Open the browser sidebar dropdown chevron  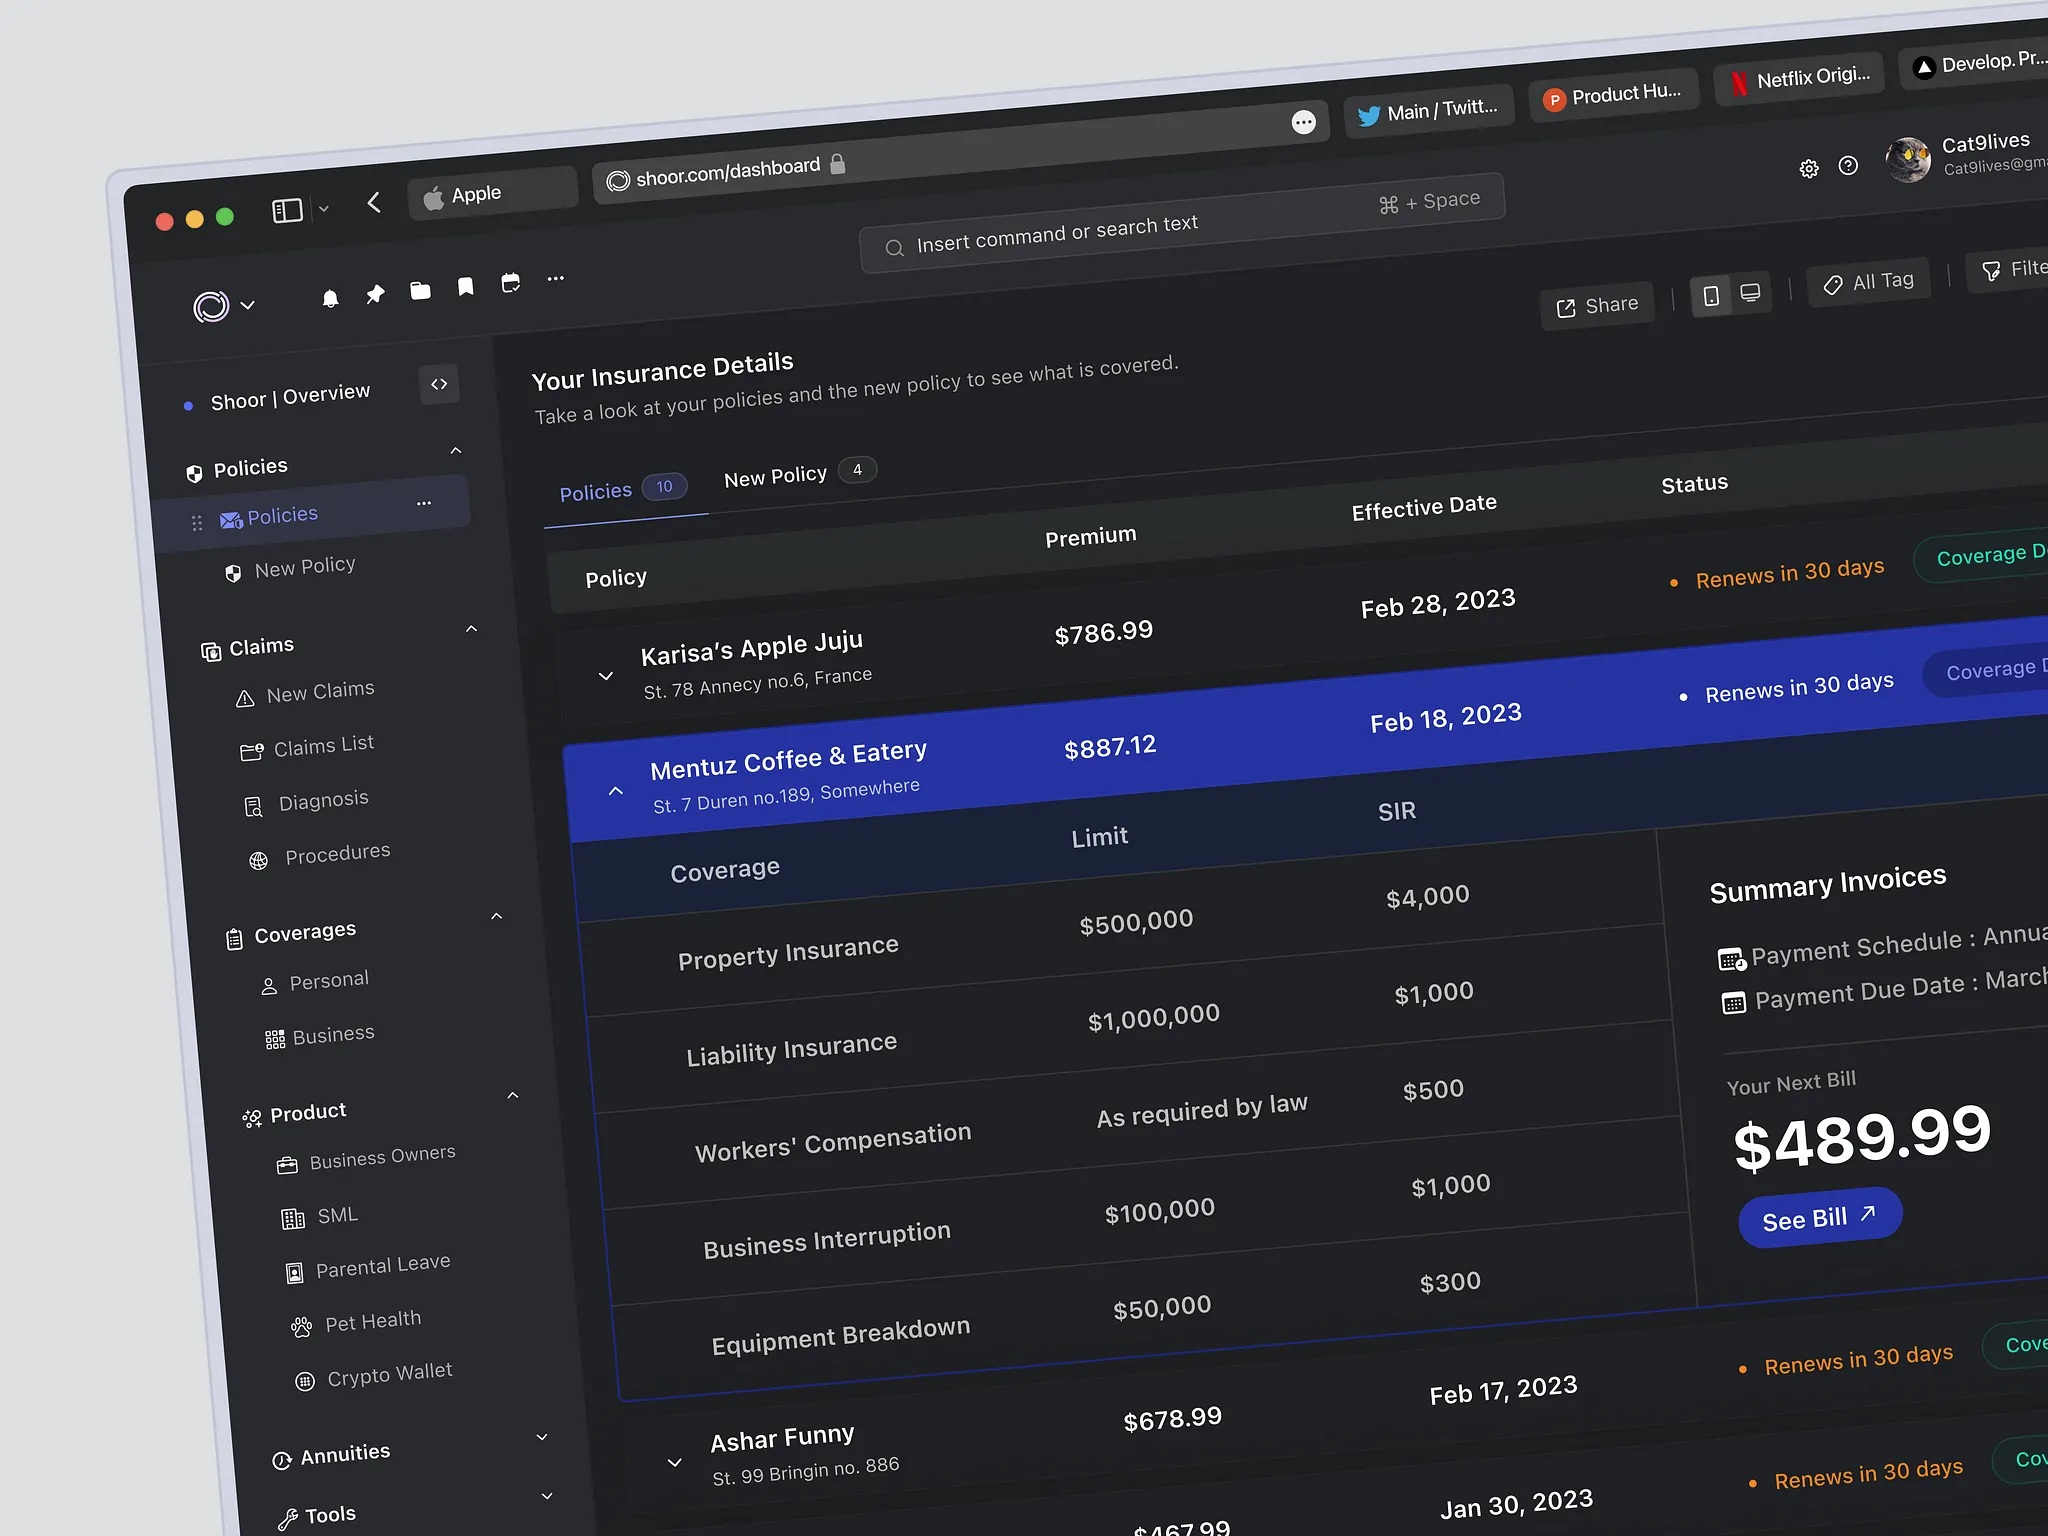323,209
